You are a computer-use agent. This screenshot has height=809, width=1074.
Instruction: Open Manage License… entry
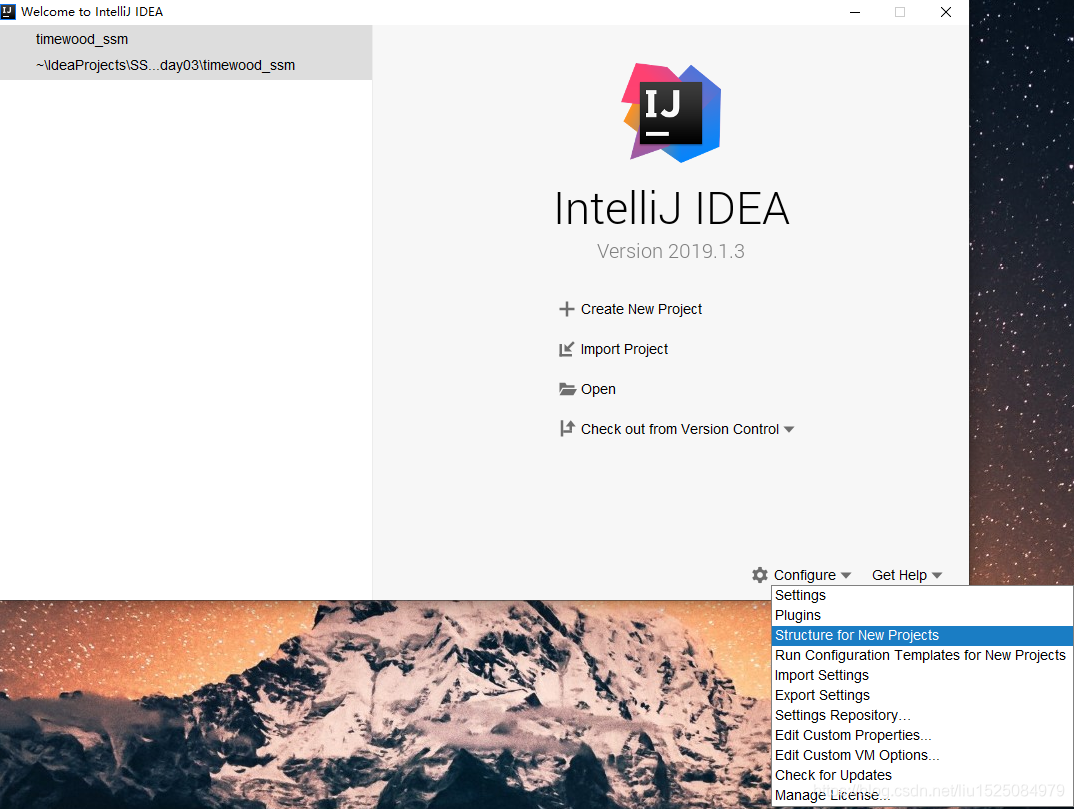(x=923, y=795)
